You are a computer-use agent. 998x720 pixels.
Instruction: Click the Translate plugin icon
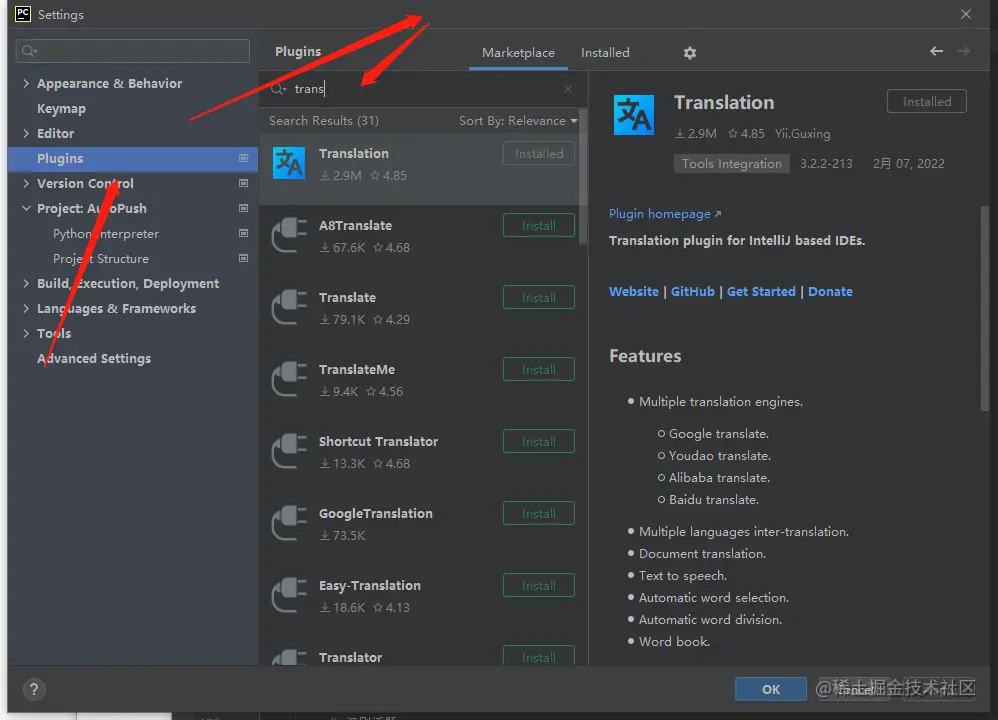point(289,307)
